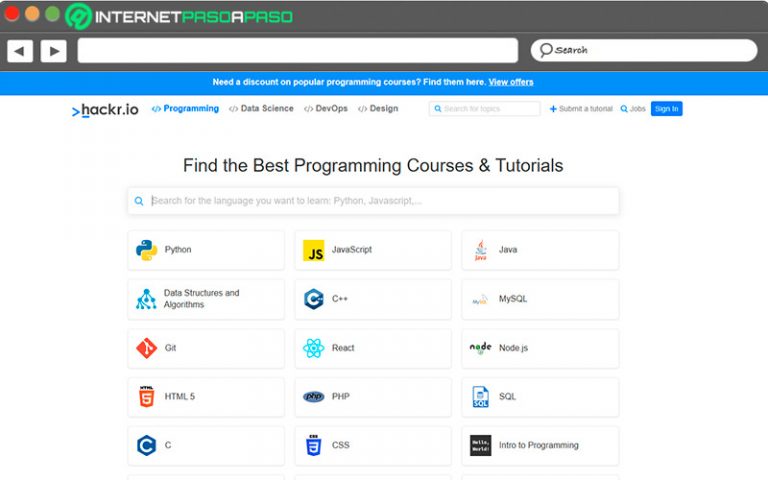Click the orange window minimize button
This screenshot has width=768, height=480.
coord(32,13)
